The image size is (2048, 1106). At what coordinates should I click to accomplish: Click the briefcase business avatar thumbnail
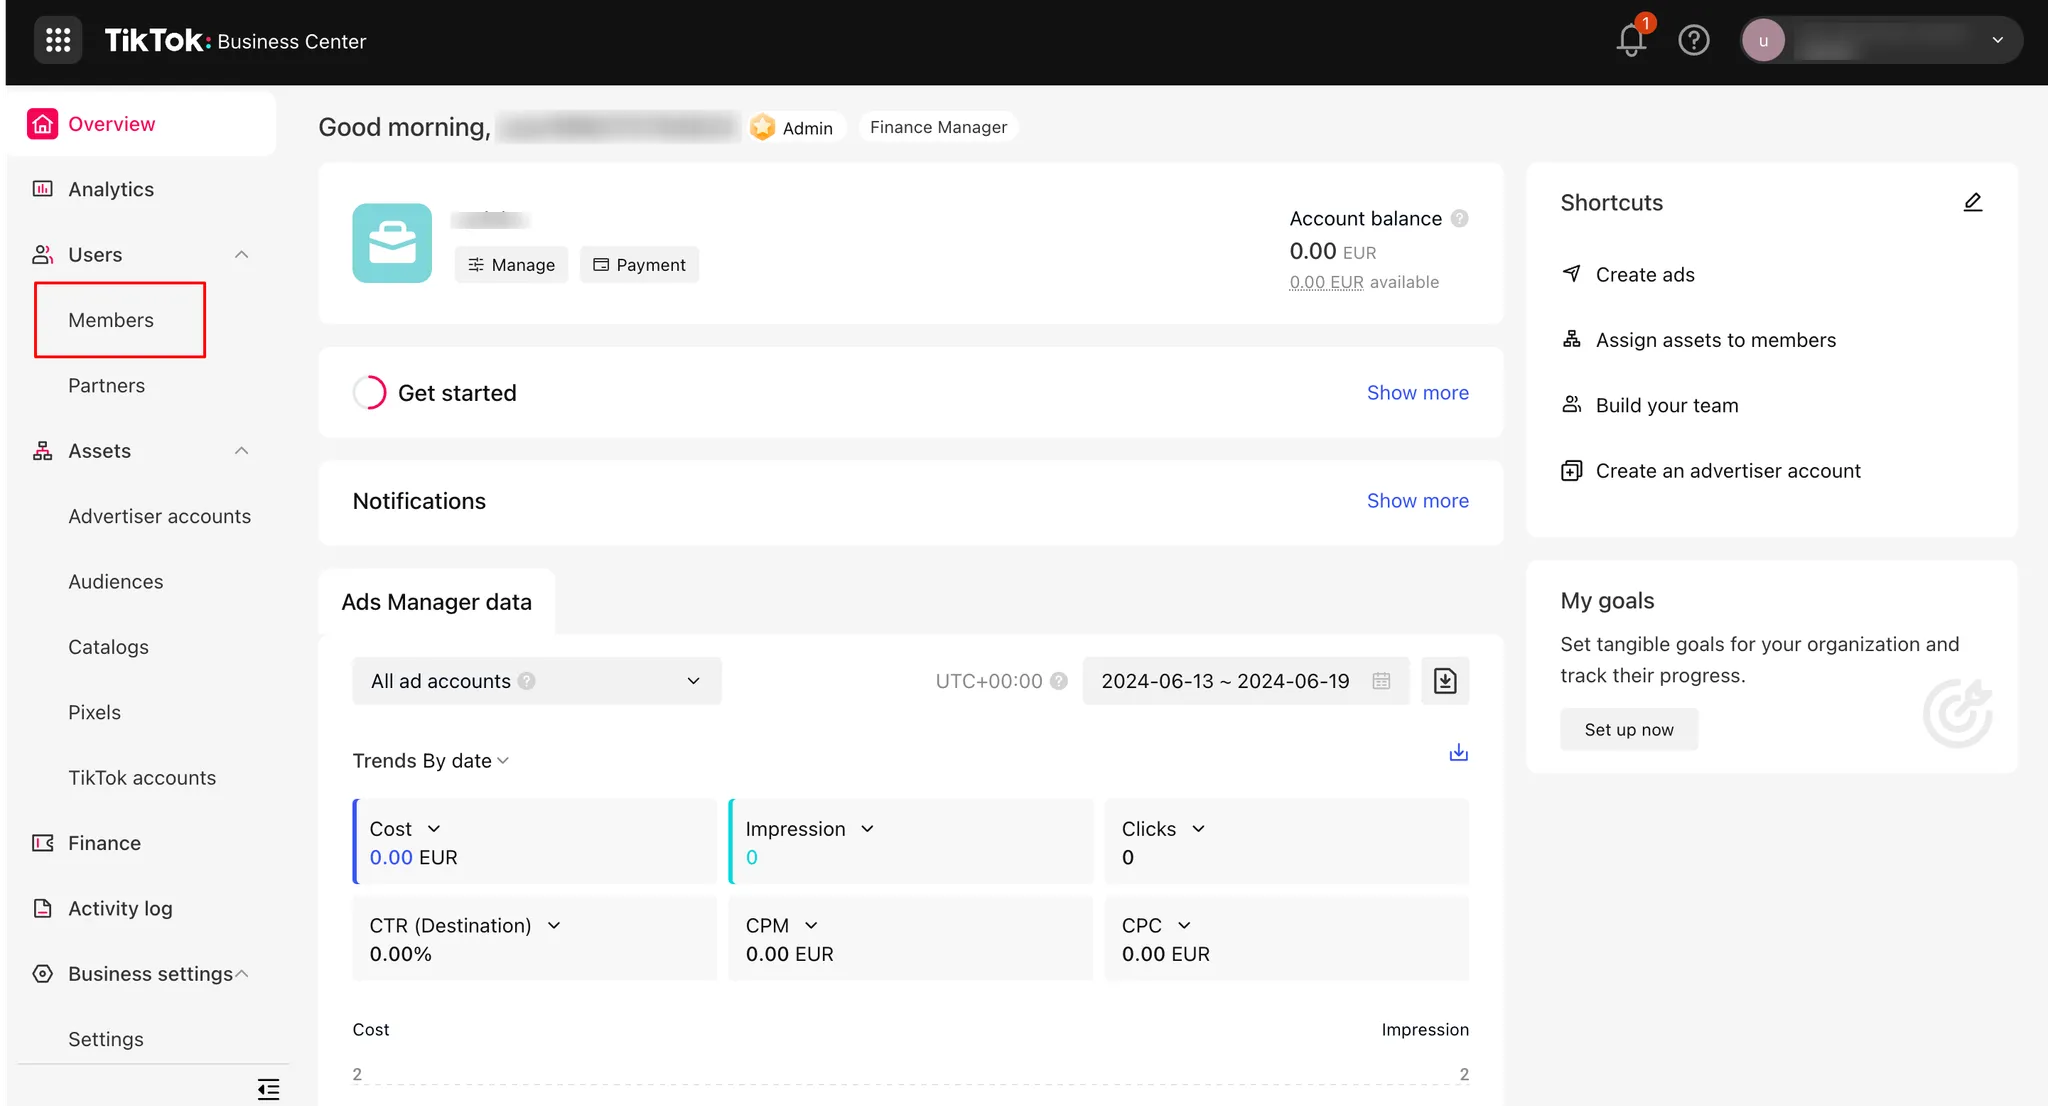(392, 243)
